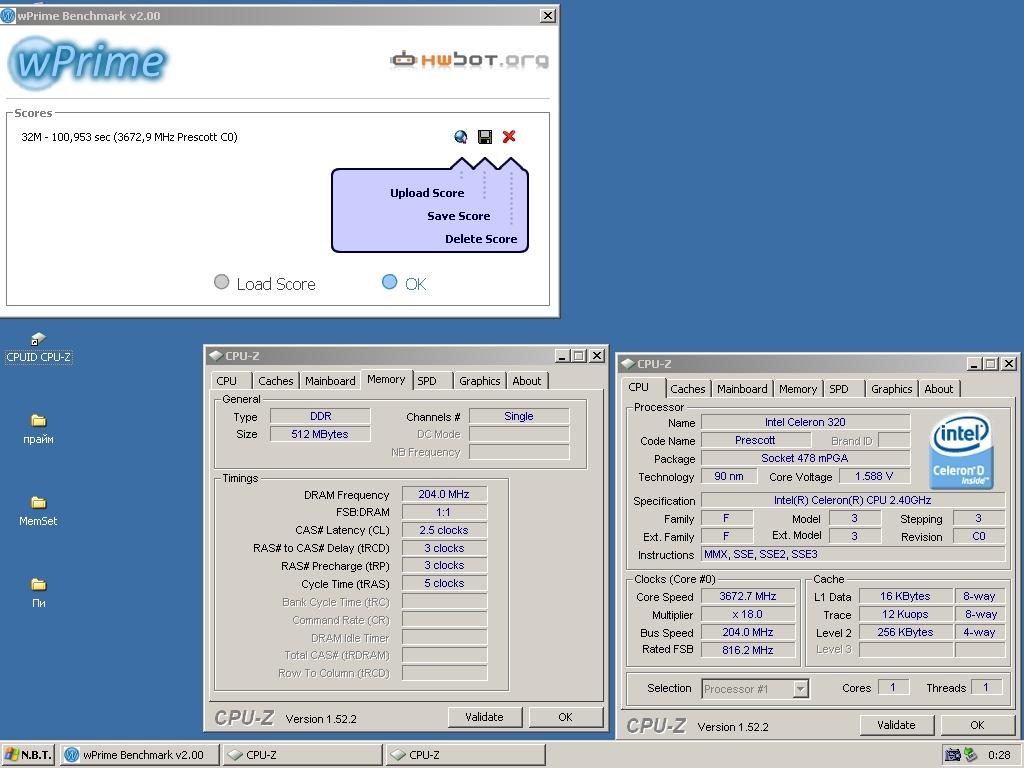This screenshot has height=768, width=1024.
Task: Click the HWBOT.org logo in wPrime
Action: click(x=469, y=60)
